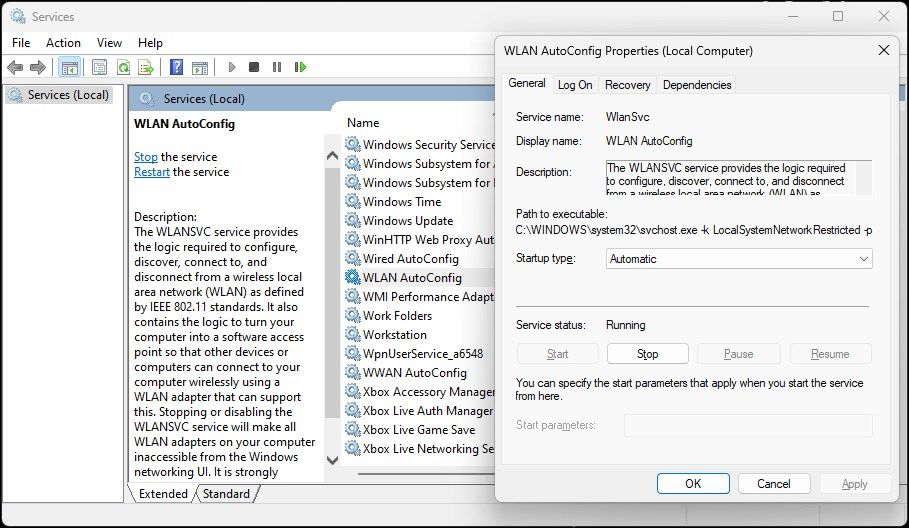Screen dimensions: 909x528
Task: Click Stop button in Properties dialog
Action: point(647,354)
